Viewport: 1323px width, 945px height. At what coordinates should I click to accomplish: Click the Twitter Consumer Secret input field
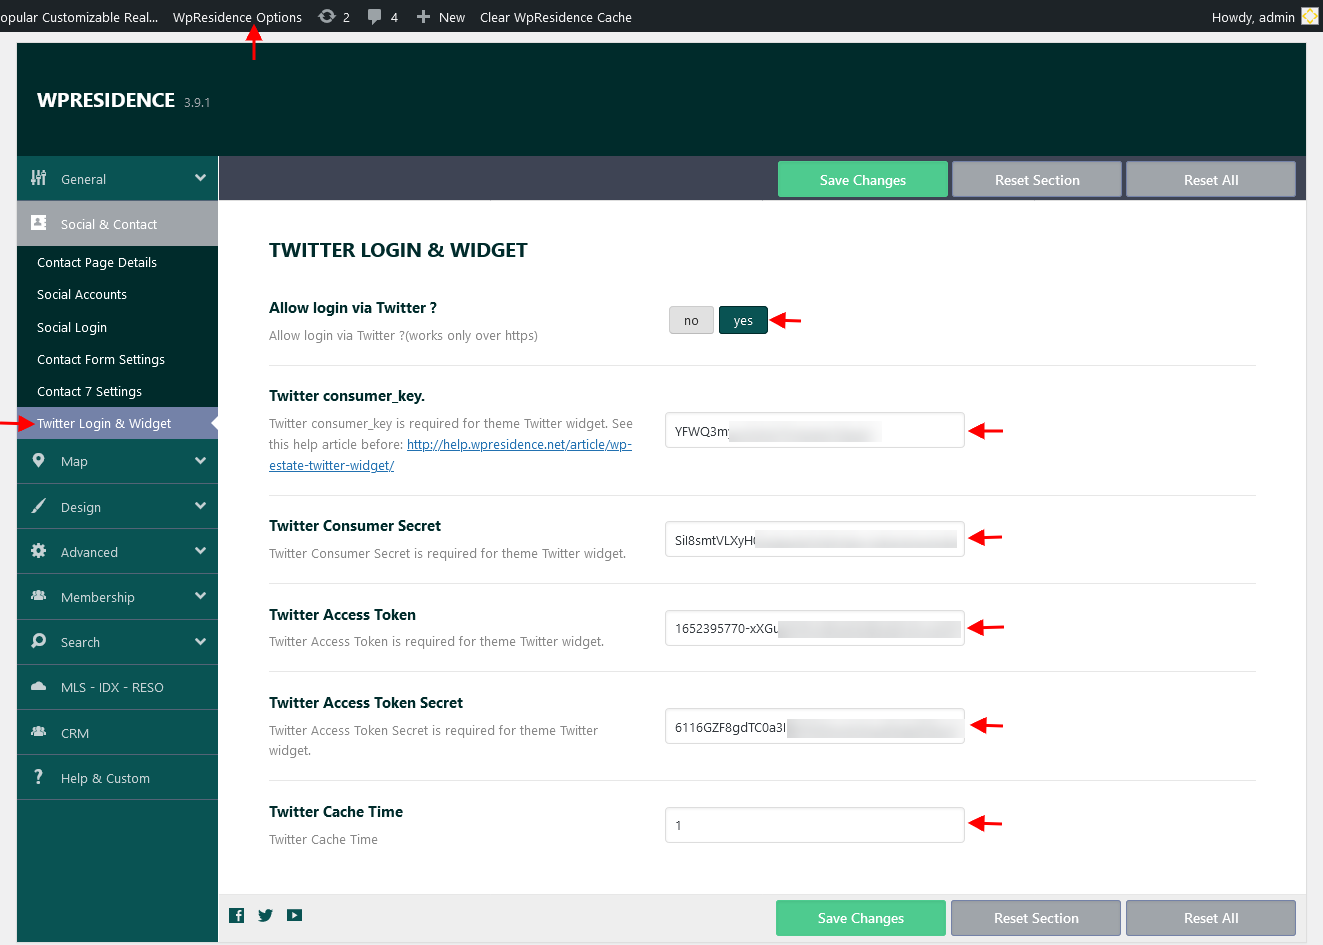point(815,539)
